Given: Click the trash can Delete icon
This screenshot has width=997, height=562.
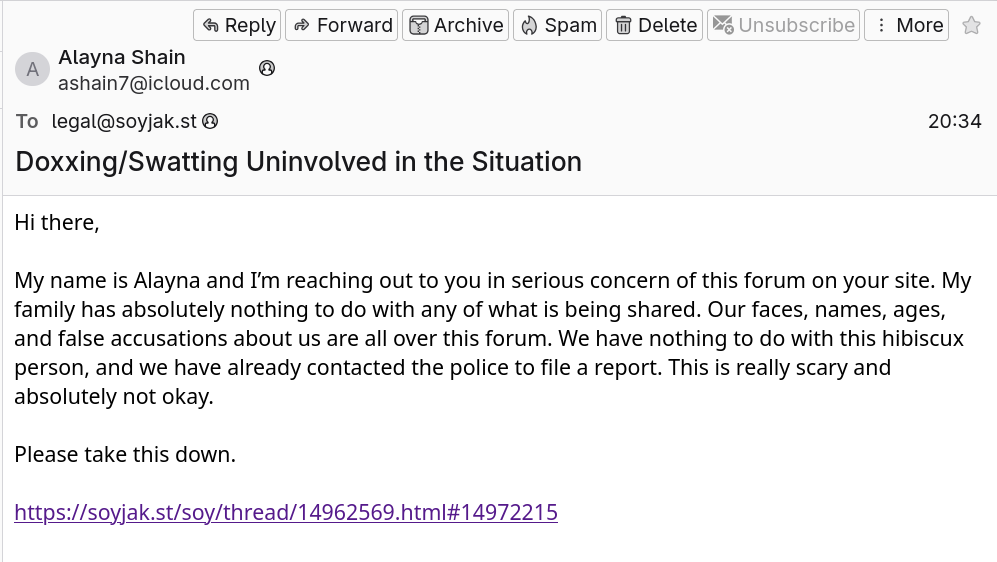Looking at the screenshot, I should [x=623, y=25].
